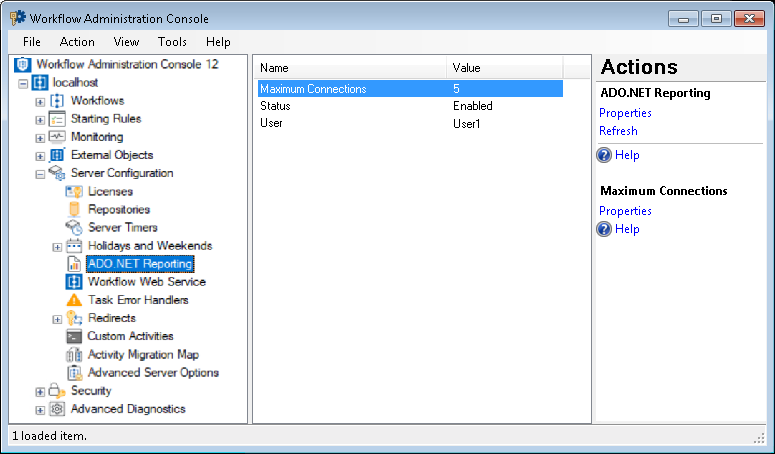
Task: Open Properties under Maximum Connections
Action: tap(625, 211)
